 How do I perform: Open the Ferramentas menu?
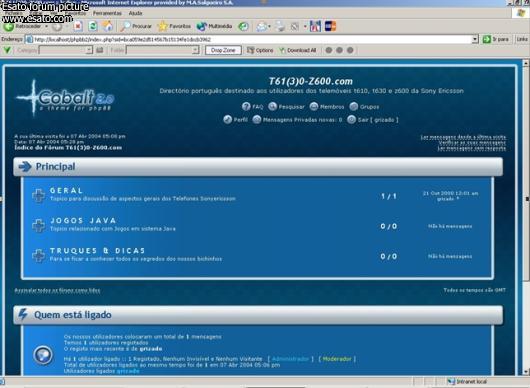(107, 13)
